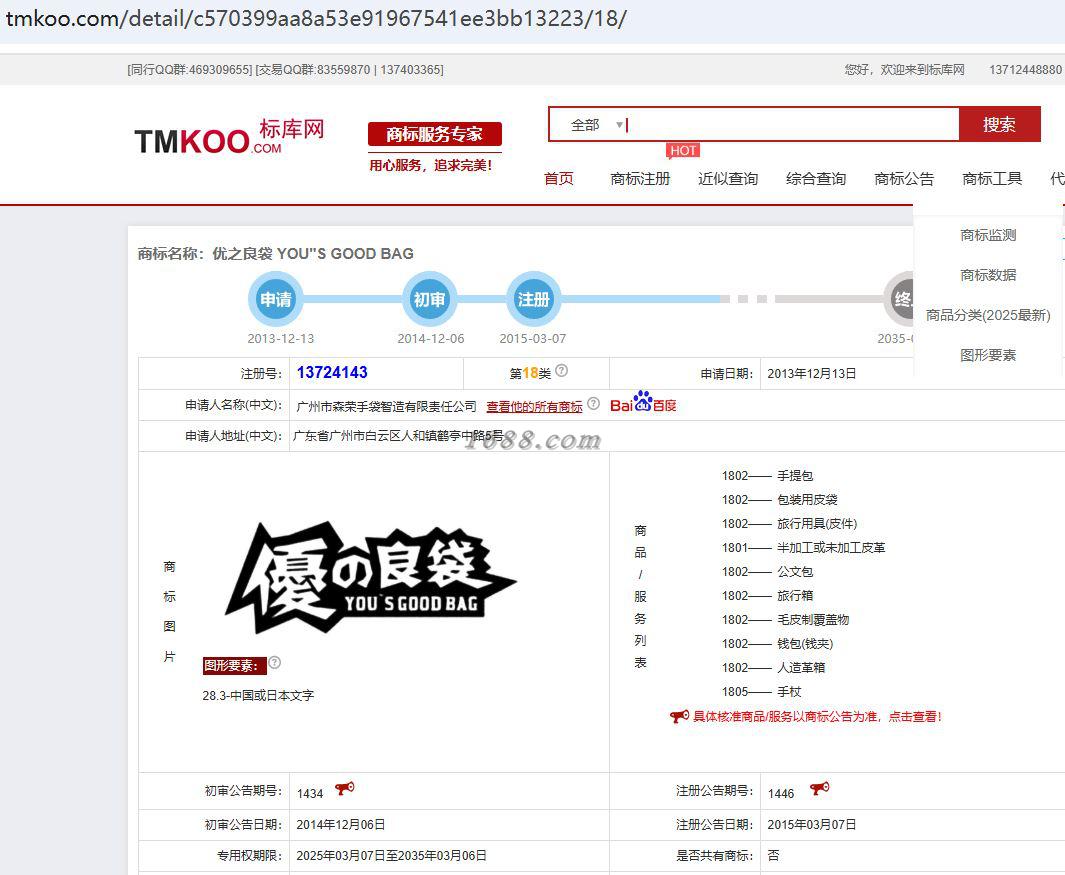Click the 商标服务专家 banner

click(435, 134)
